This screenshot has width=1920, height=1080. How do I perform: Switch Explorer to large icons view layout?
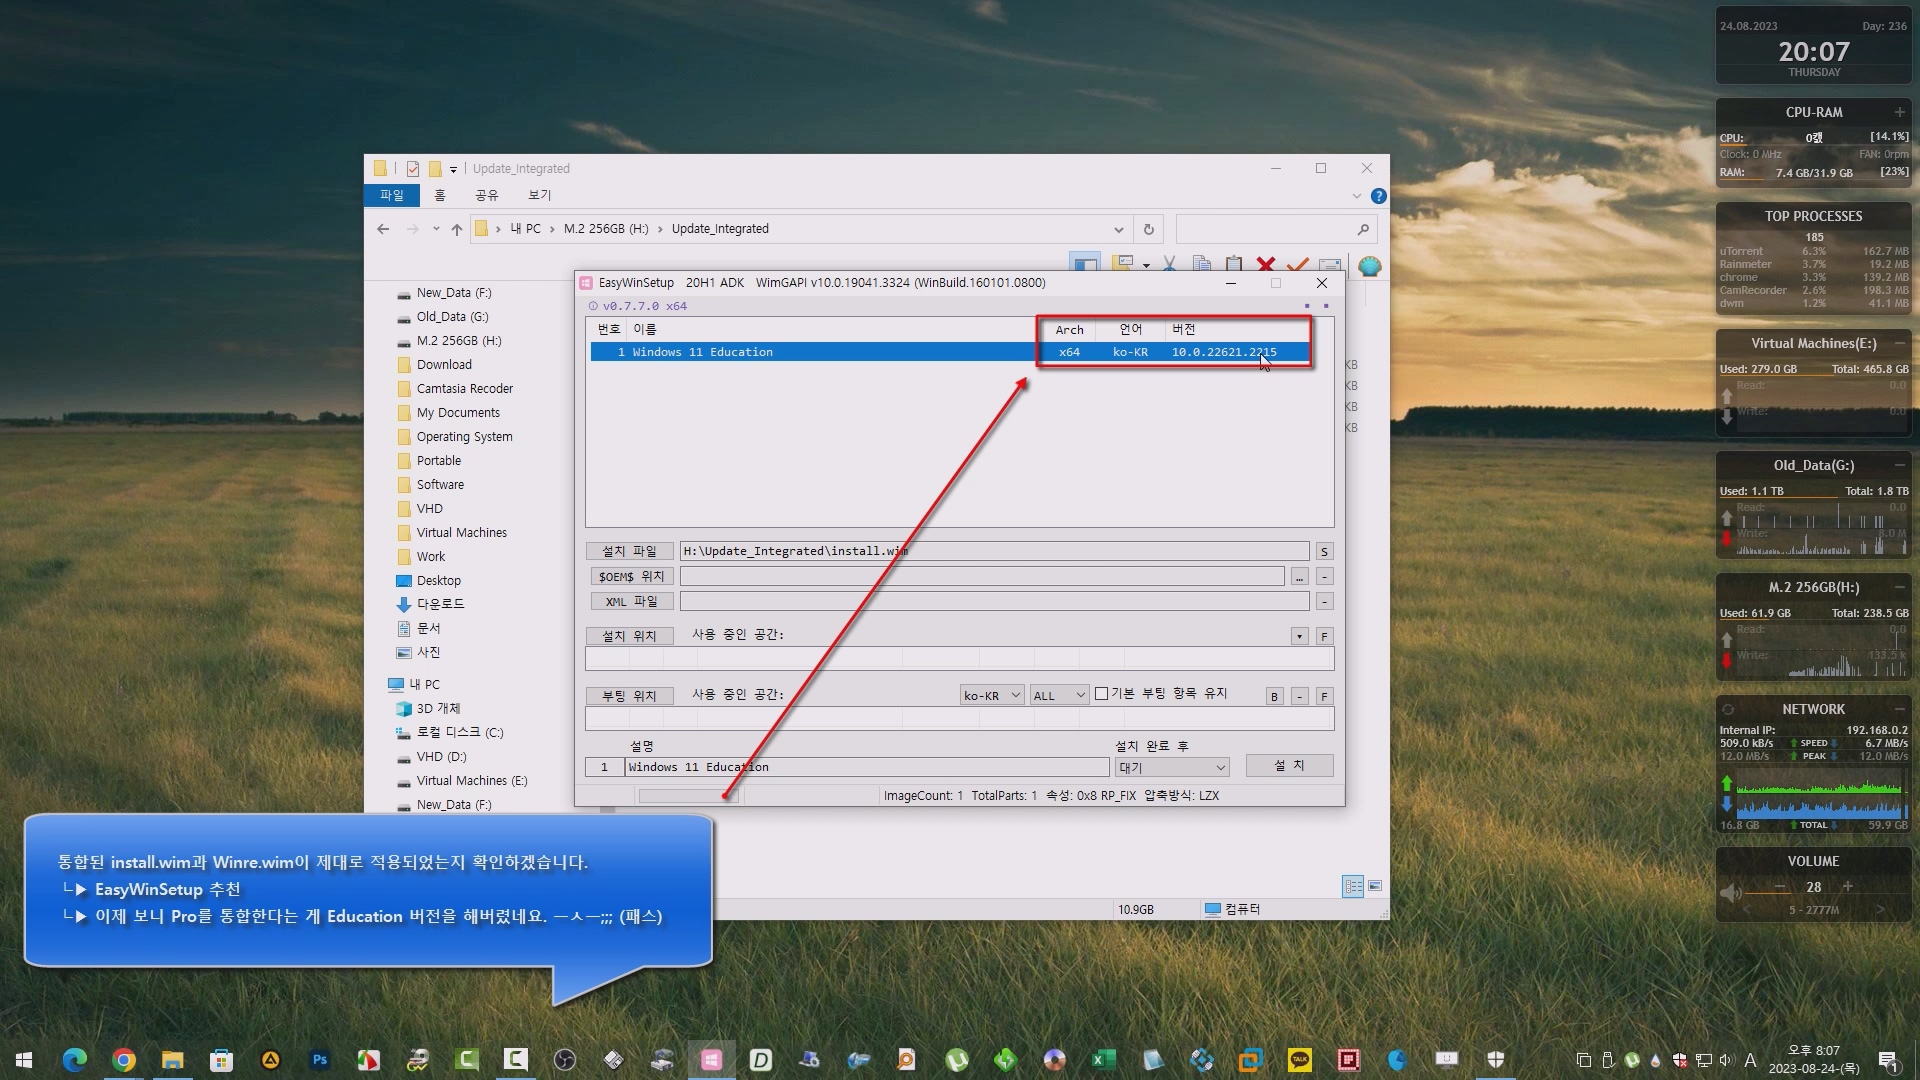coord(1375,886)
